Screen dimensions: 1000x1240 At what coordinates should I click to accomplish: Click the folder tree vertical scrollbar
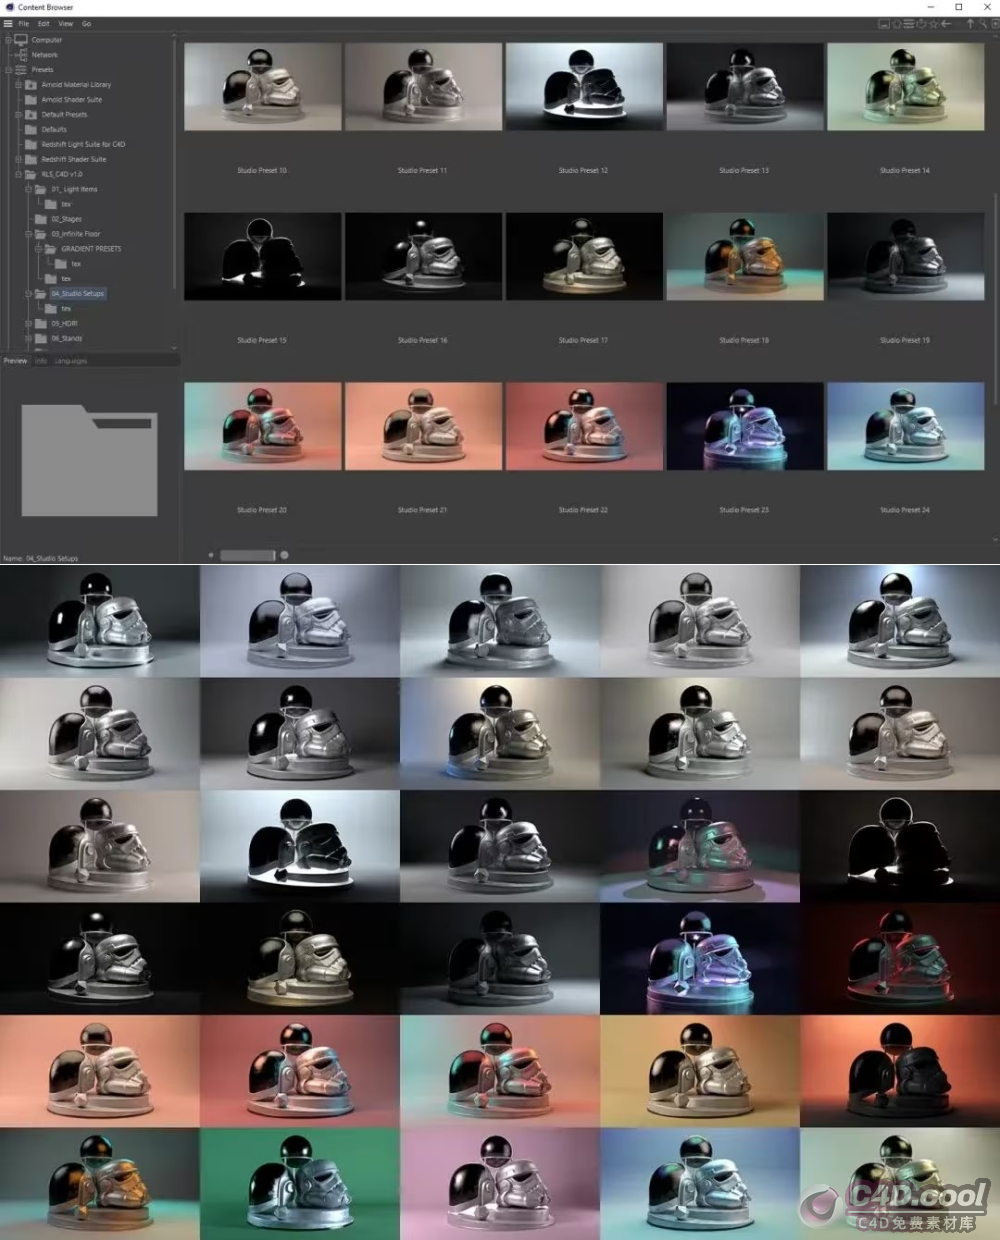[175, 165]
